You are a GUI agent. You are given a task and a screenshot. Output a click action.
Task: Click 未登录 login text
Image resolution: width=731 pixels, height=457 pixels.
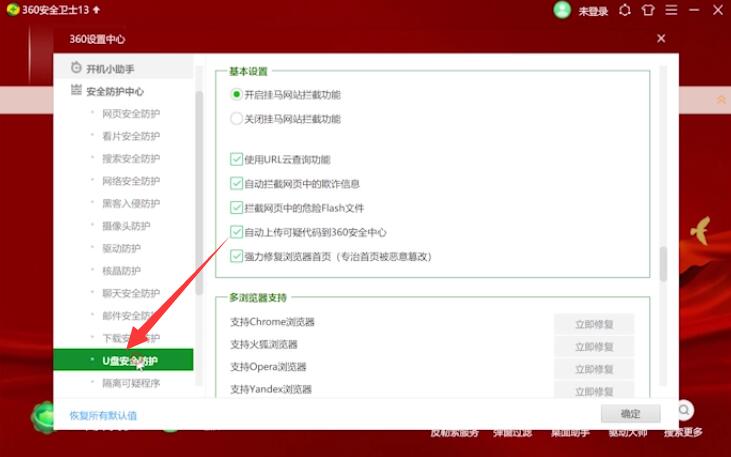coord(593,11)
